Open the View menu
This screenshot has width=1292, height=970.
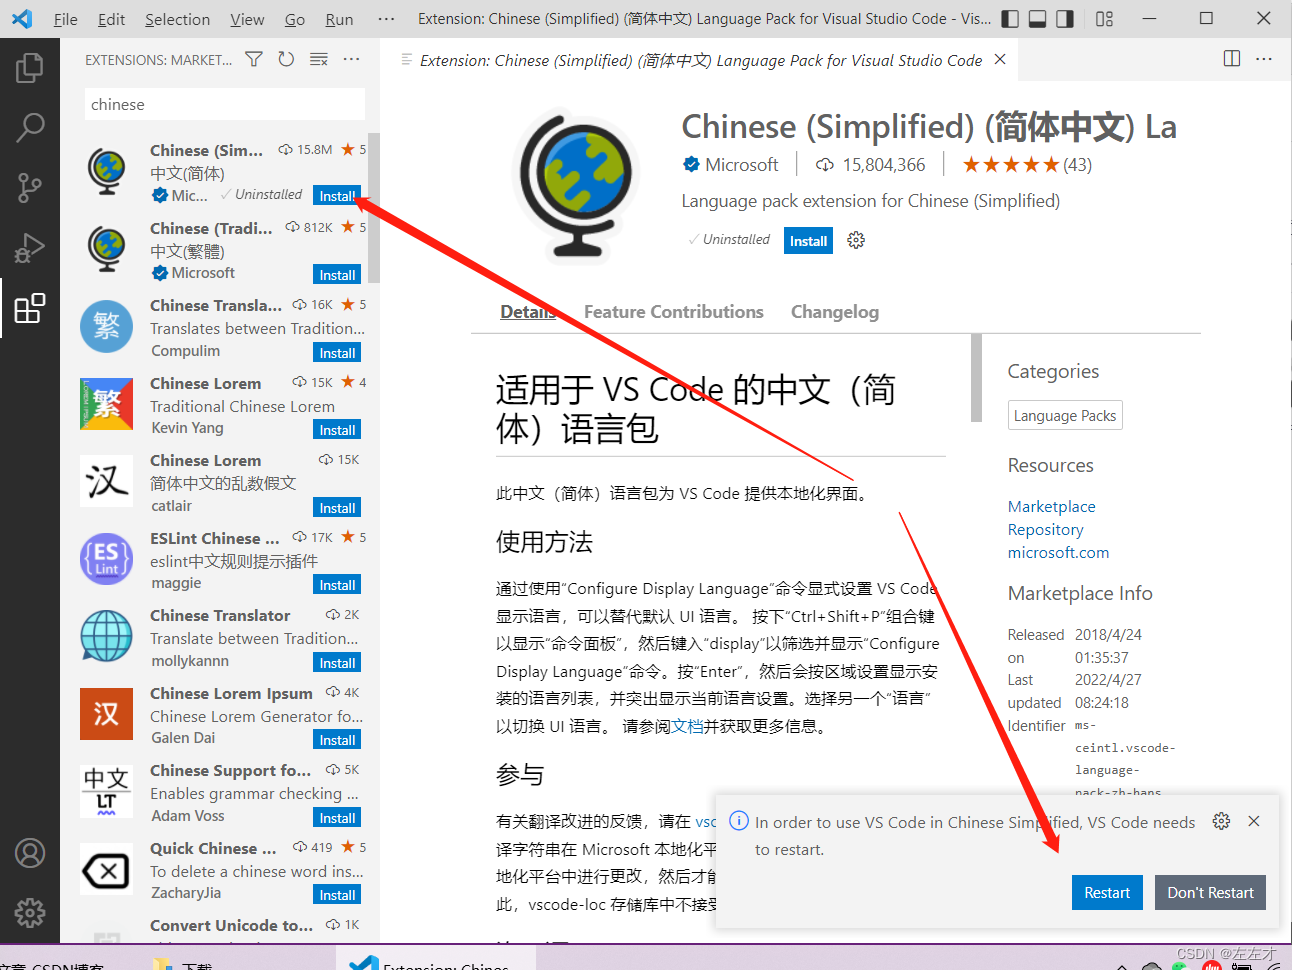[x=247, y=19]
